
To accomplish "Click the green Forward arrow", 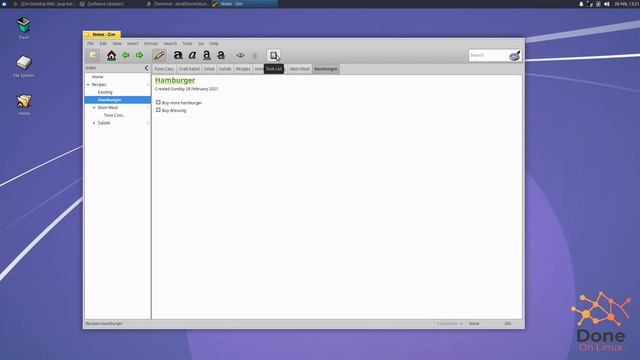I will 140,55.
